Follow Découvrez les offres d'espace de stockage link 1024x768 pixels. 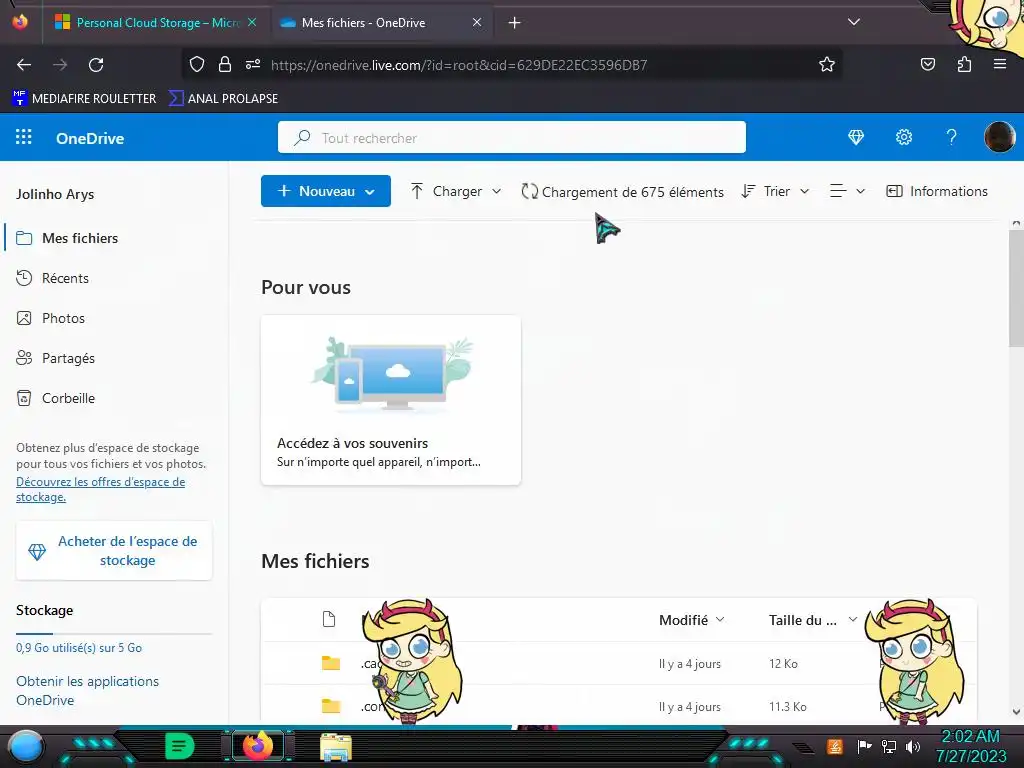point(101,489)
